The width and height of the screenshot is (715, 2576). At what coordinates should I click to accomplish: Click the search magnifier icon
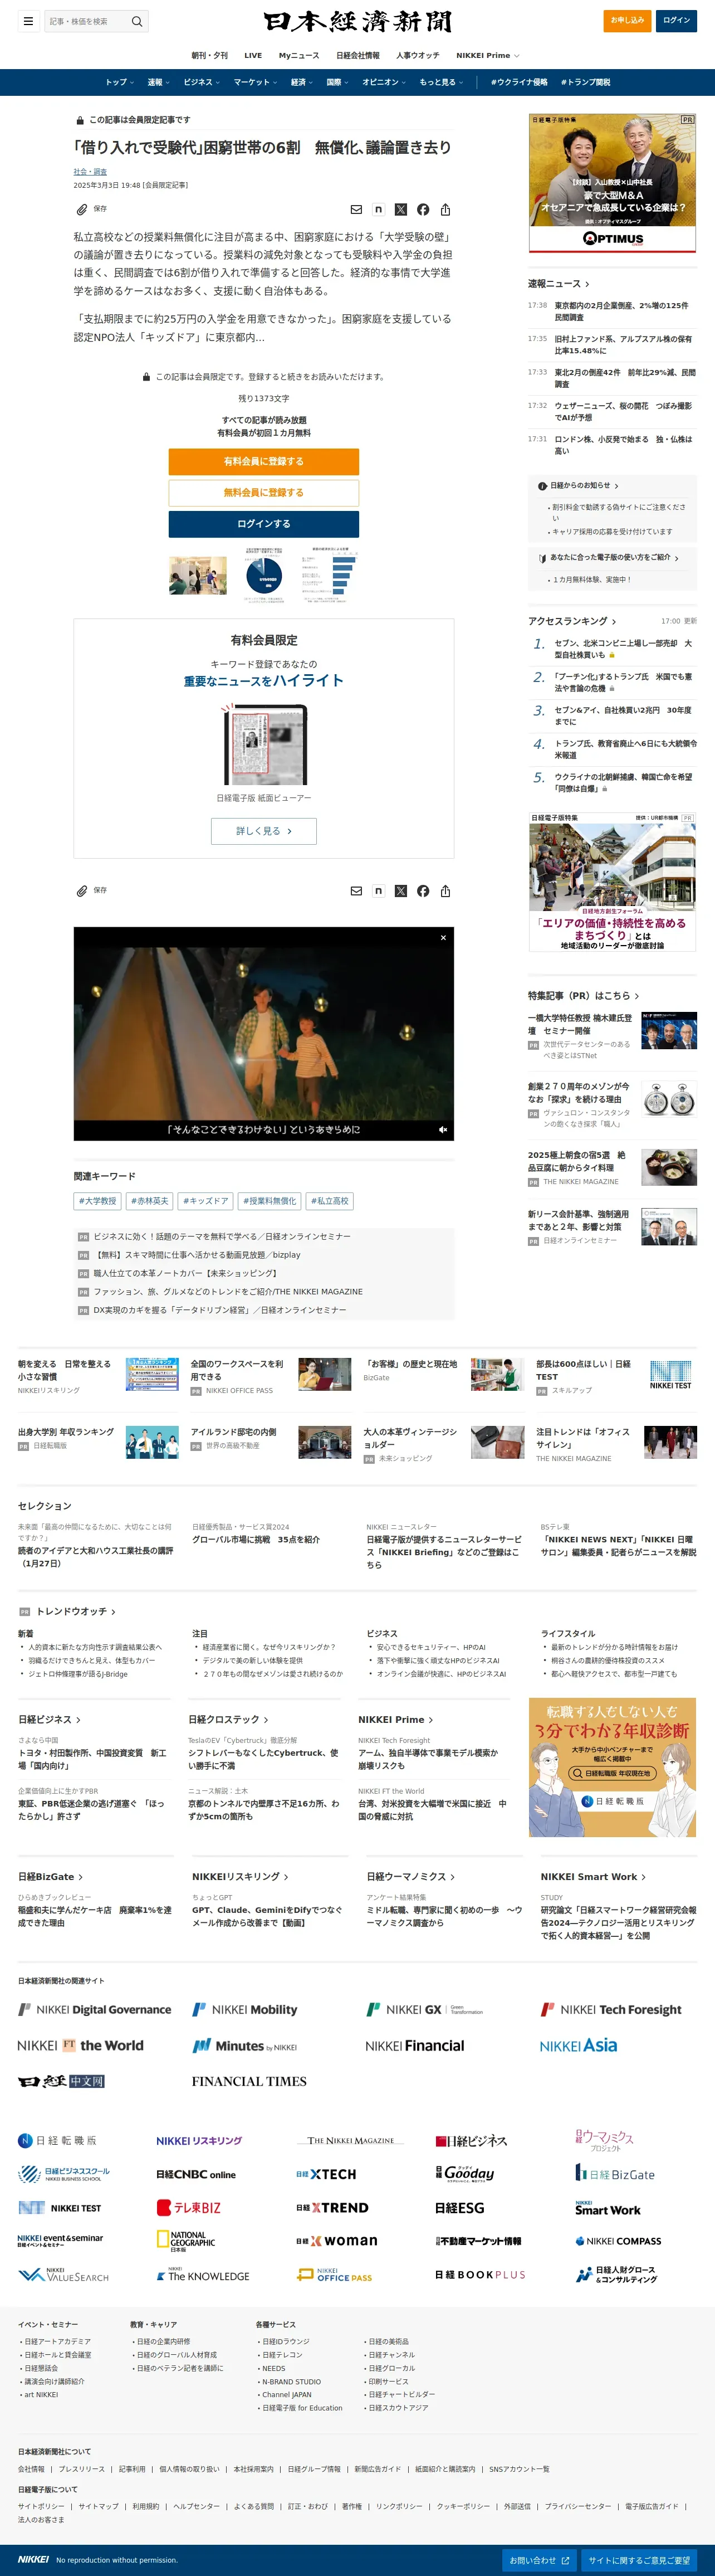pos(137,21)
